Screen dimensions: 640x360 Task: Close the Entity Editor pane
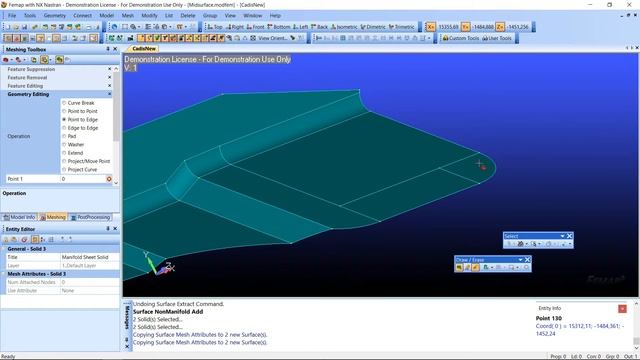[115, 229]
